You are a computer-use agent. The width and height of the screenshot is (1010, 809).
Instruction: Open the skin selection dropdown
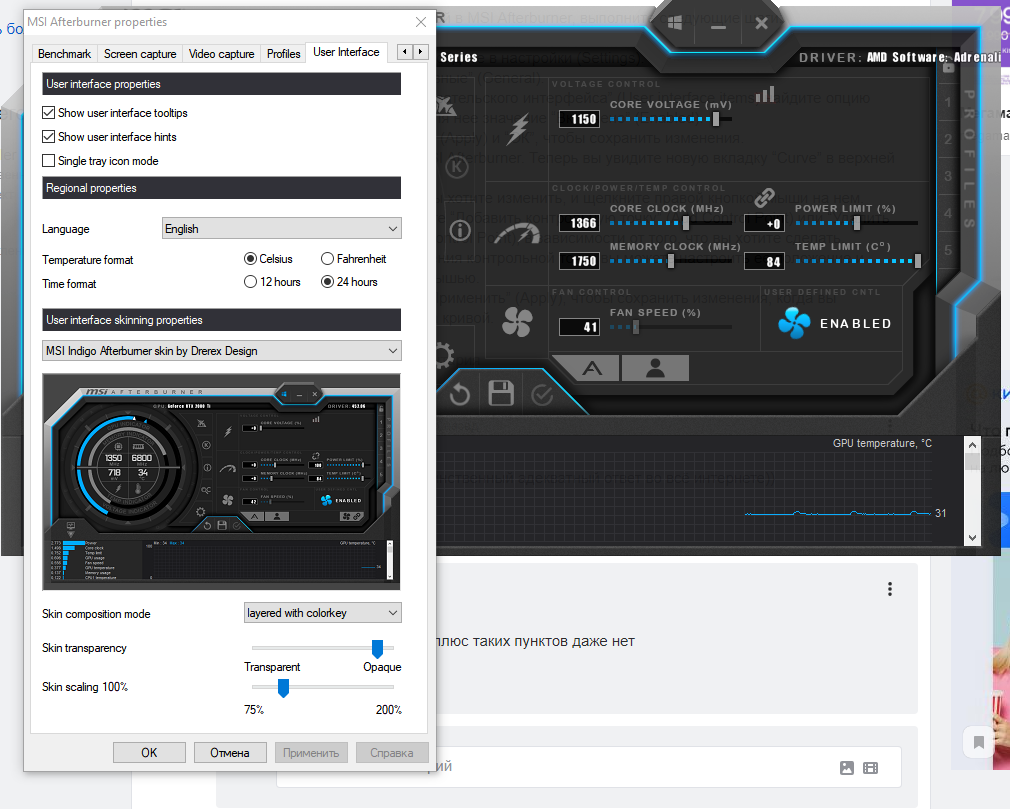click(221, 350)
